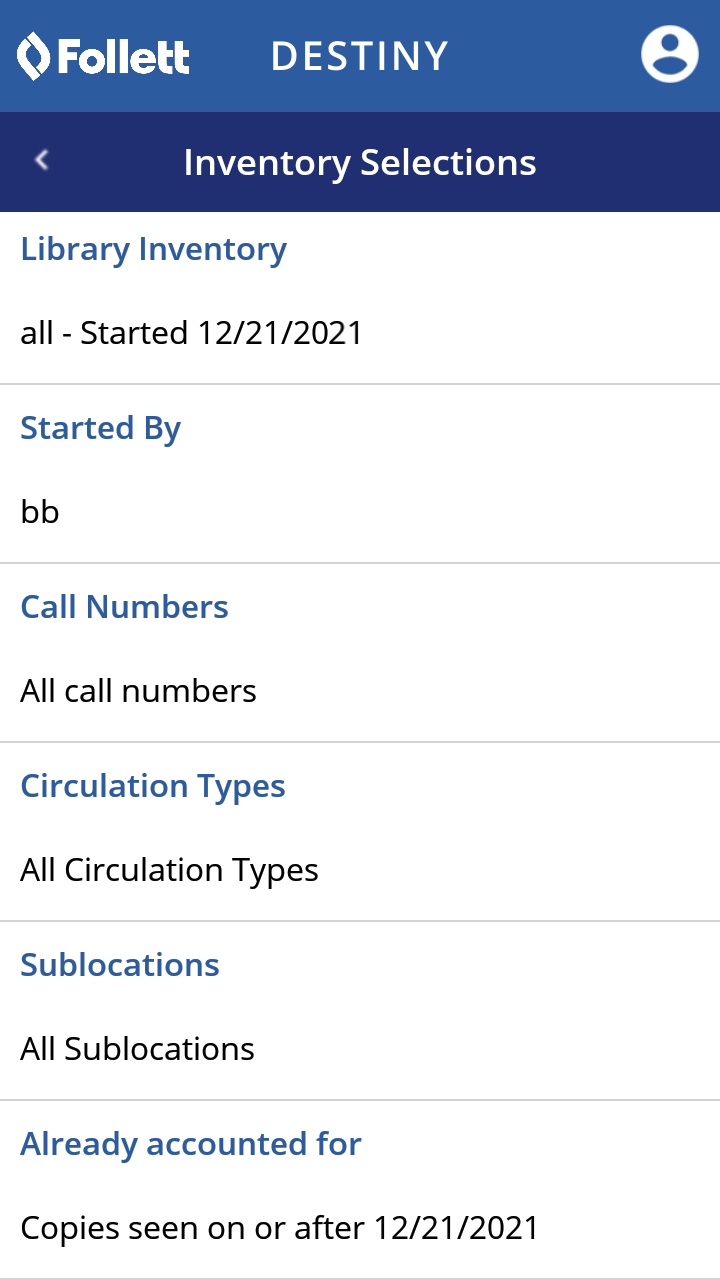Open the 'all - Started 12/21/2021' inventory value
This screenshot has height=1280, width=720.
[191, 332]
